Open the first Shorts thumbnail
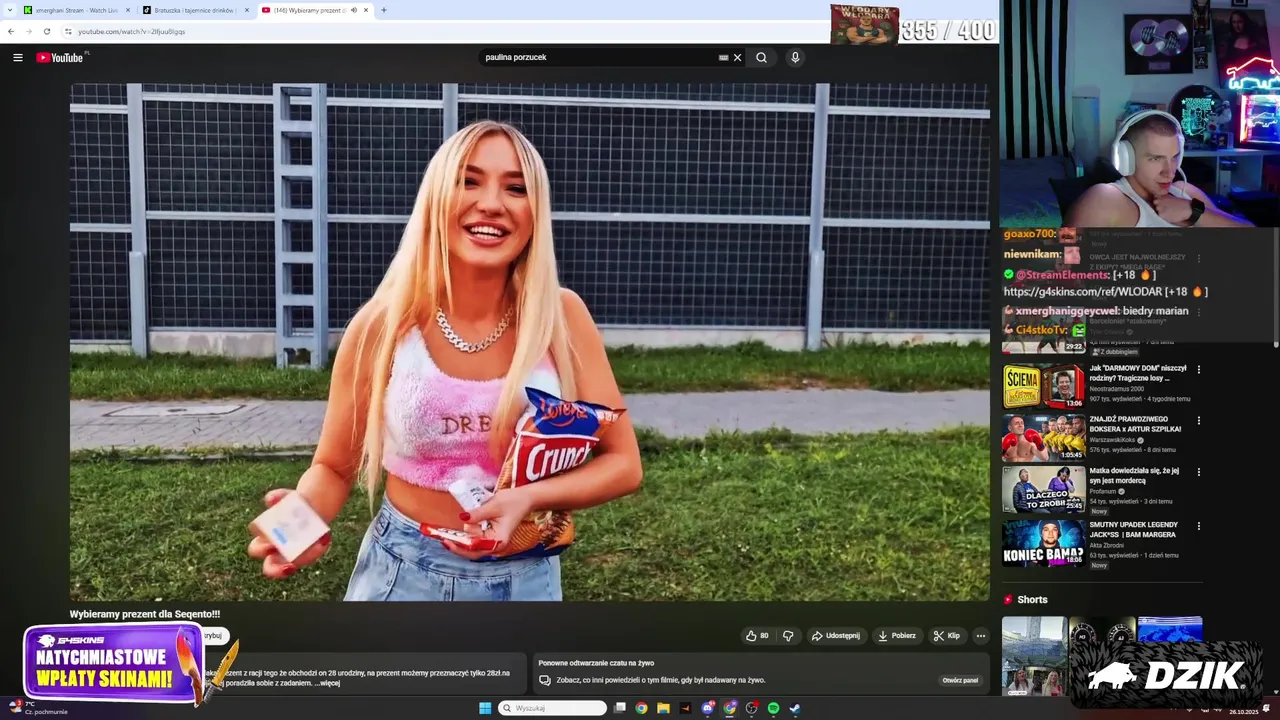 [1034, 655]
